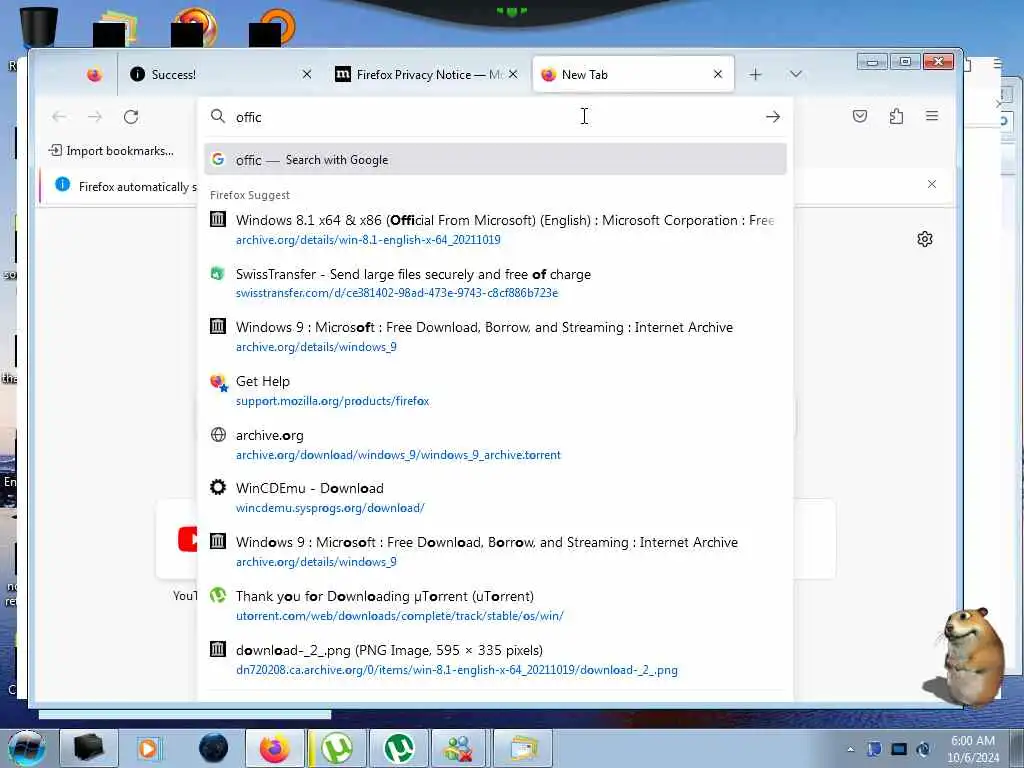Click the Google icon in search suggestion
Viewport: 1024px width, 768px height.
[x=218, y=159]
